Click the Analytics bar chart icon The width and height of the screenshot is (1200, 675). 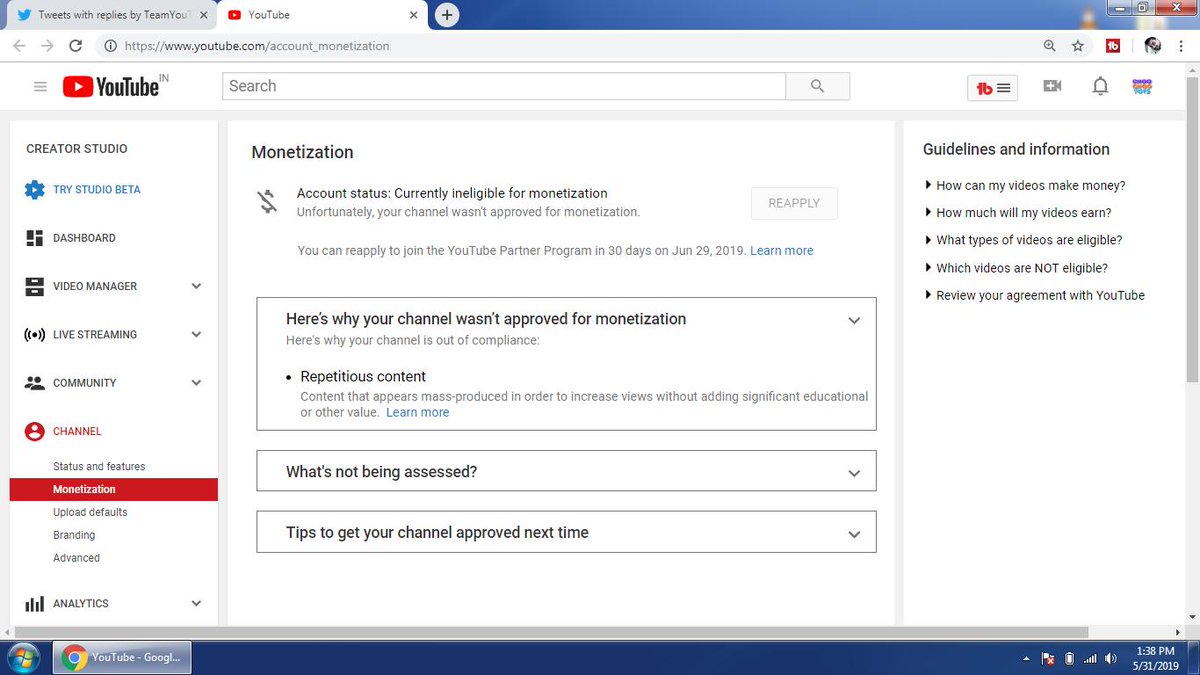coord(34,604)
